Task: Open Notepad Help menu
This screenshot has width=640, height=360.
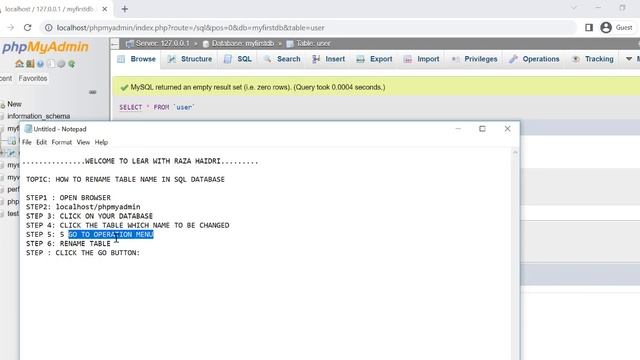Action: coord(101,142)
